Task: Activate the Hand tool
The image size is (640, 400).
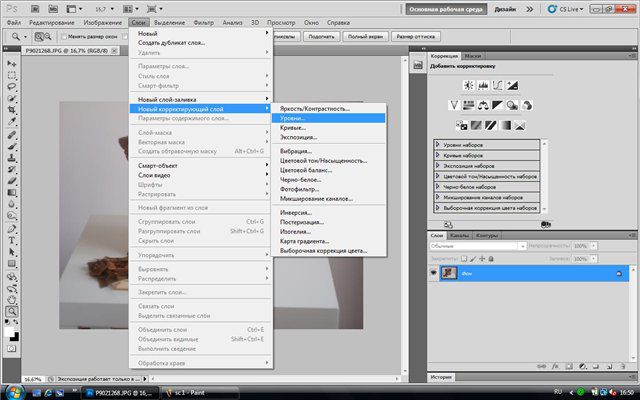Action: coord(12,299)
